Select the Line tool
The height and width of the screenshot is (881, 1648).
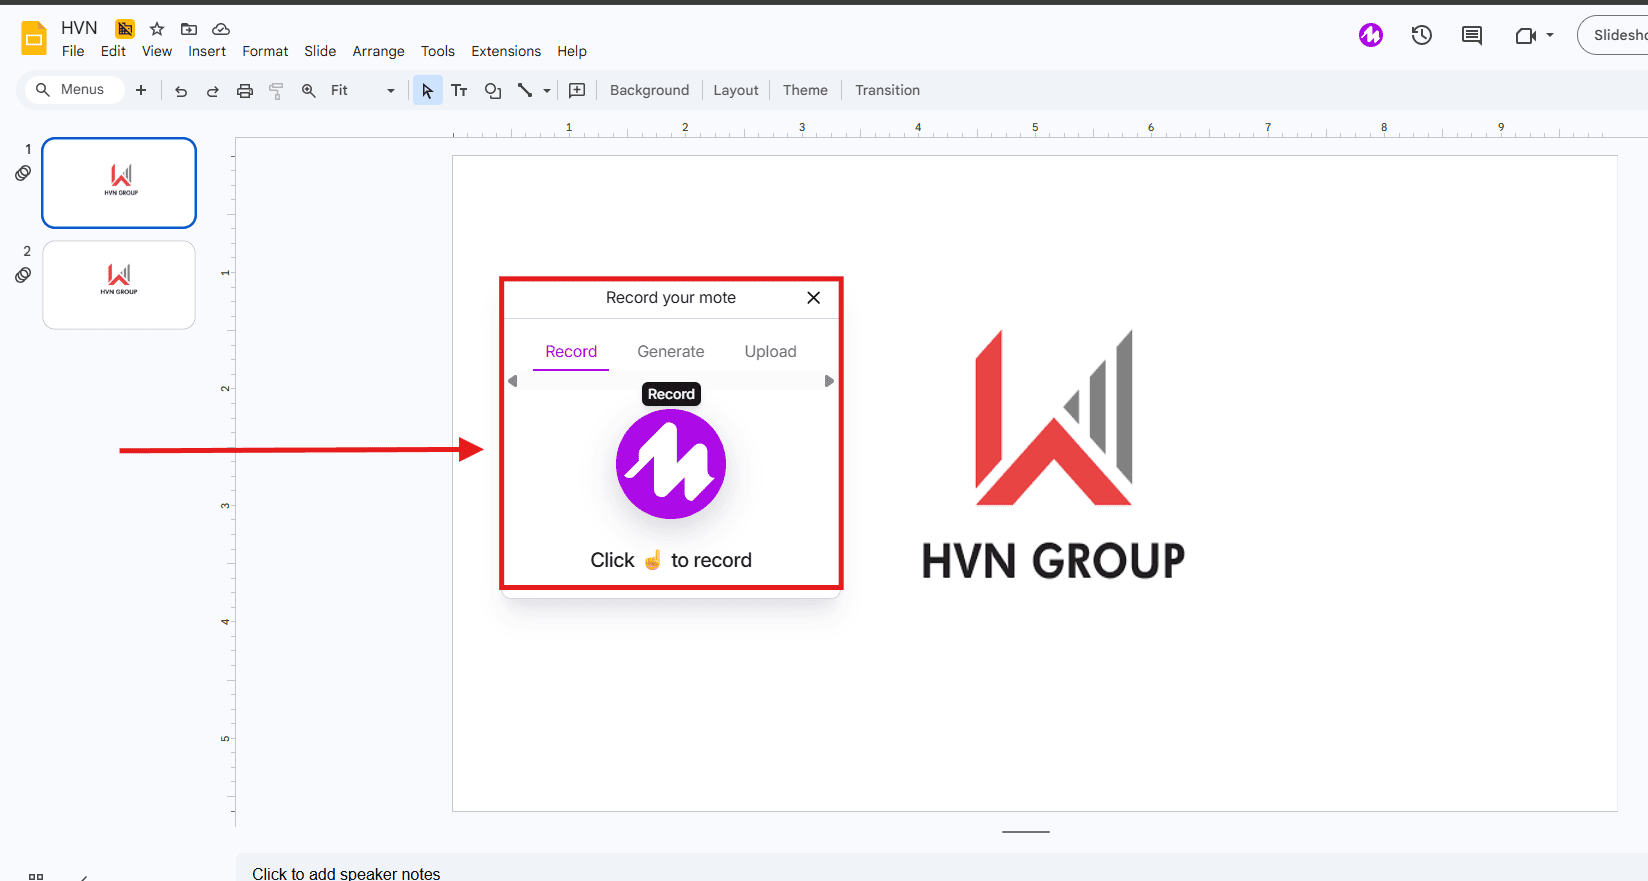tap(525, 90)
